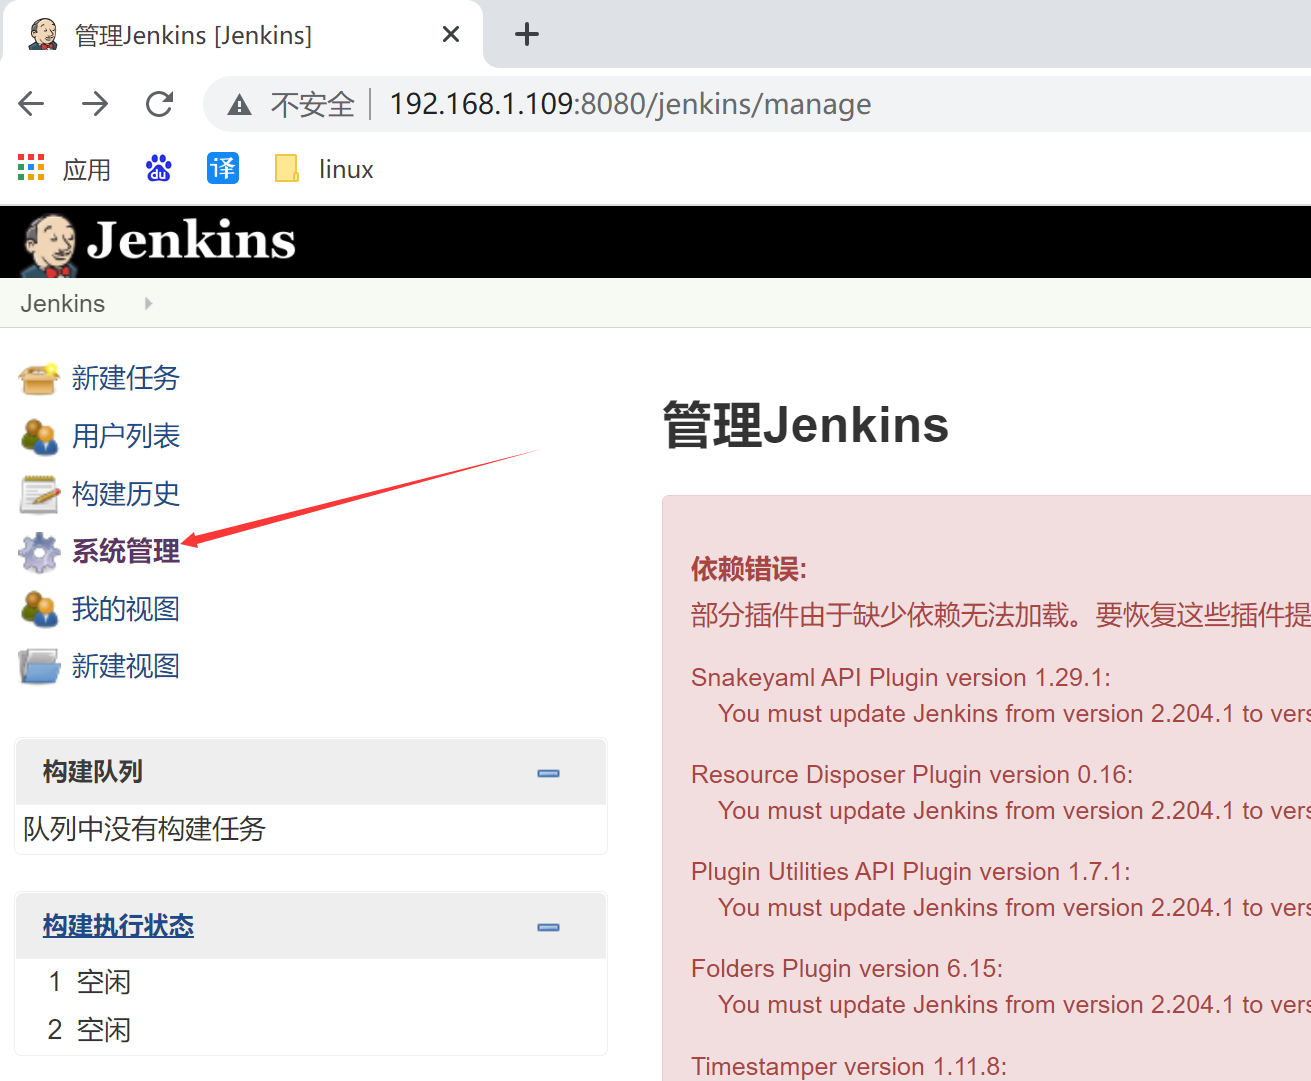Click Timestamper version 1.11.8 text

[x=849, y=1066]
